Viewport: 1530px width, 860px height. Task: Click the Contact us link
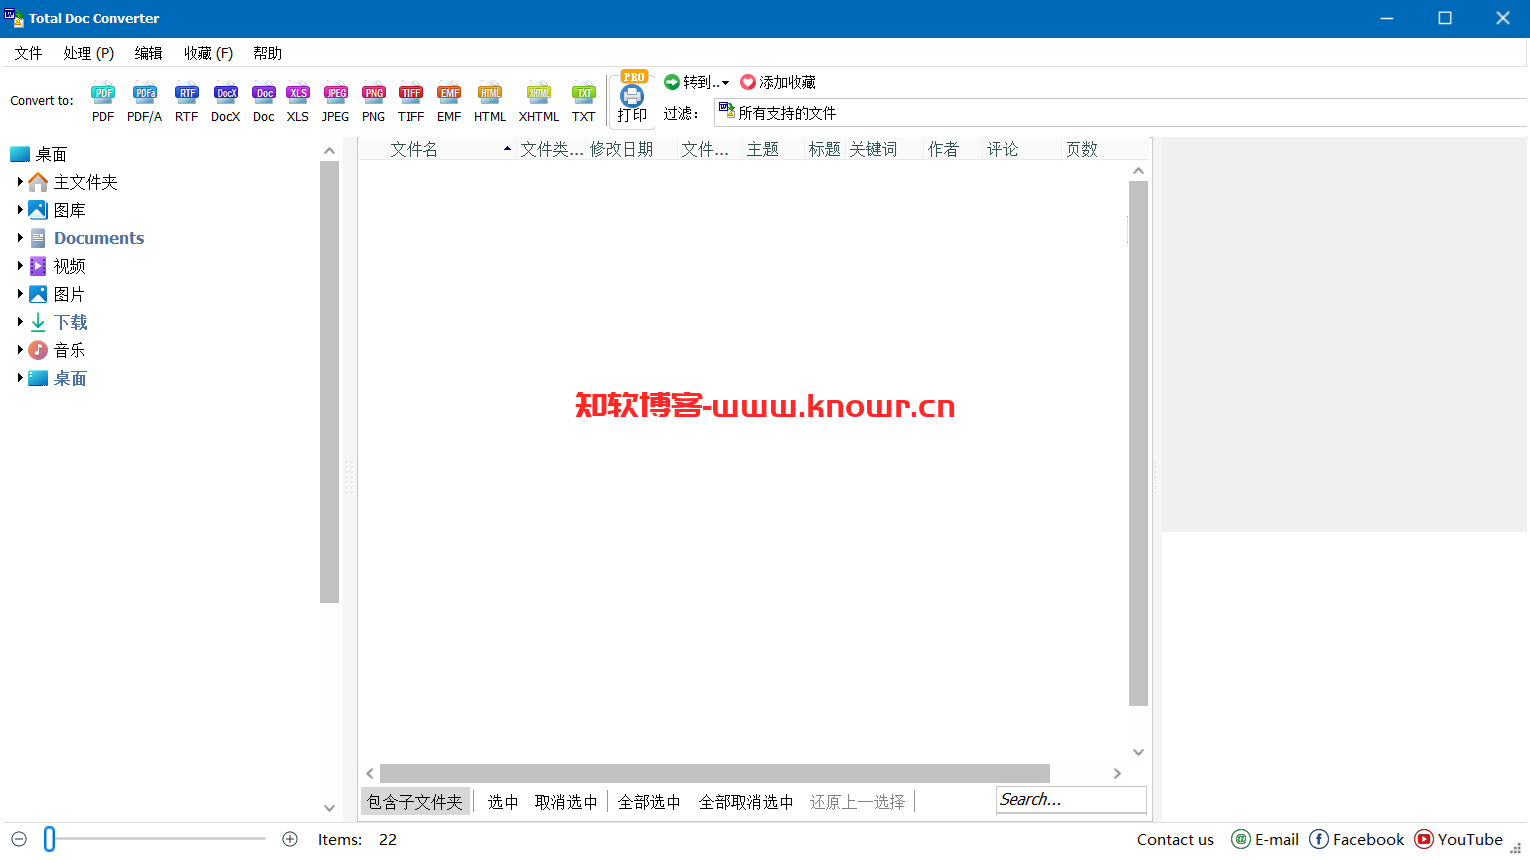1175,839
